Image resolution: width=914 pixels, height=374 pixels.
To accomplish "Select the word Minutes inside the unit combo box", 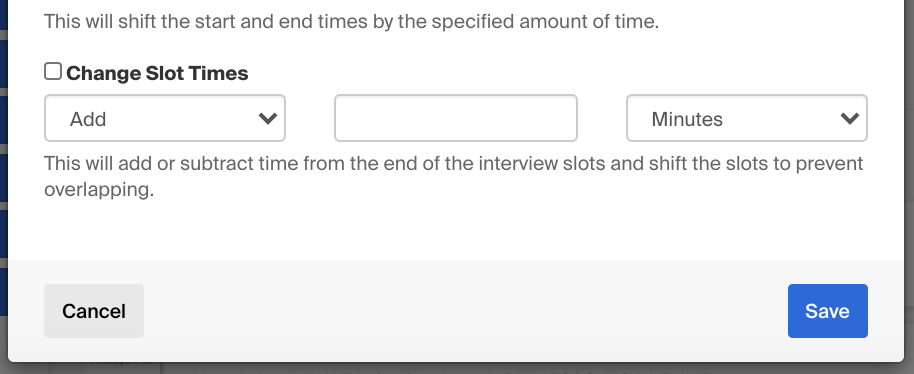I will tap(687, 119).
